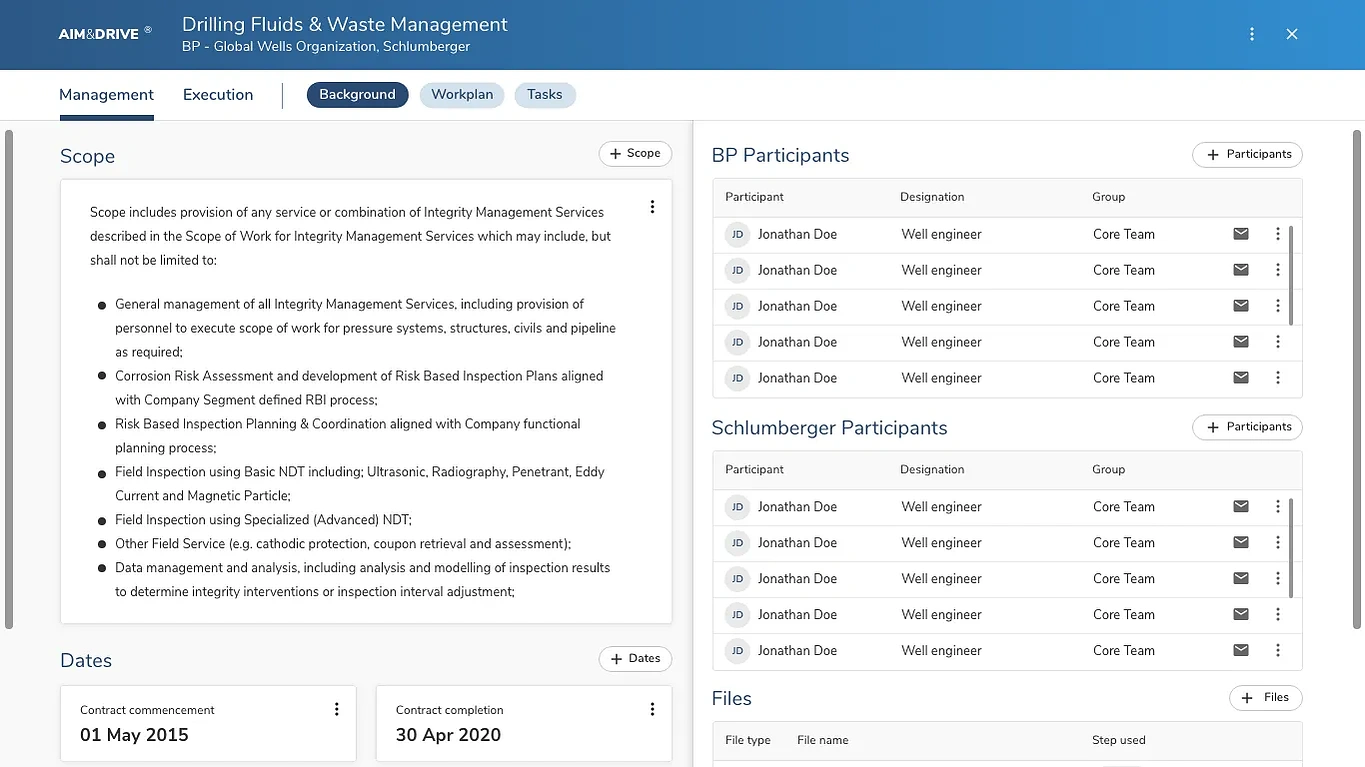Email fourth Jonathan Doe in Schlumberger Participants

[x=1241, y=615]
